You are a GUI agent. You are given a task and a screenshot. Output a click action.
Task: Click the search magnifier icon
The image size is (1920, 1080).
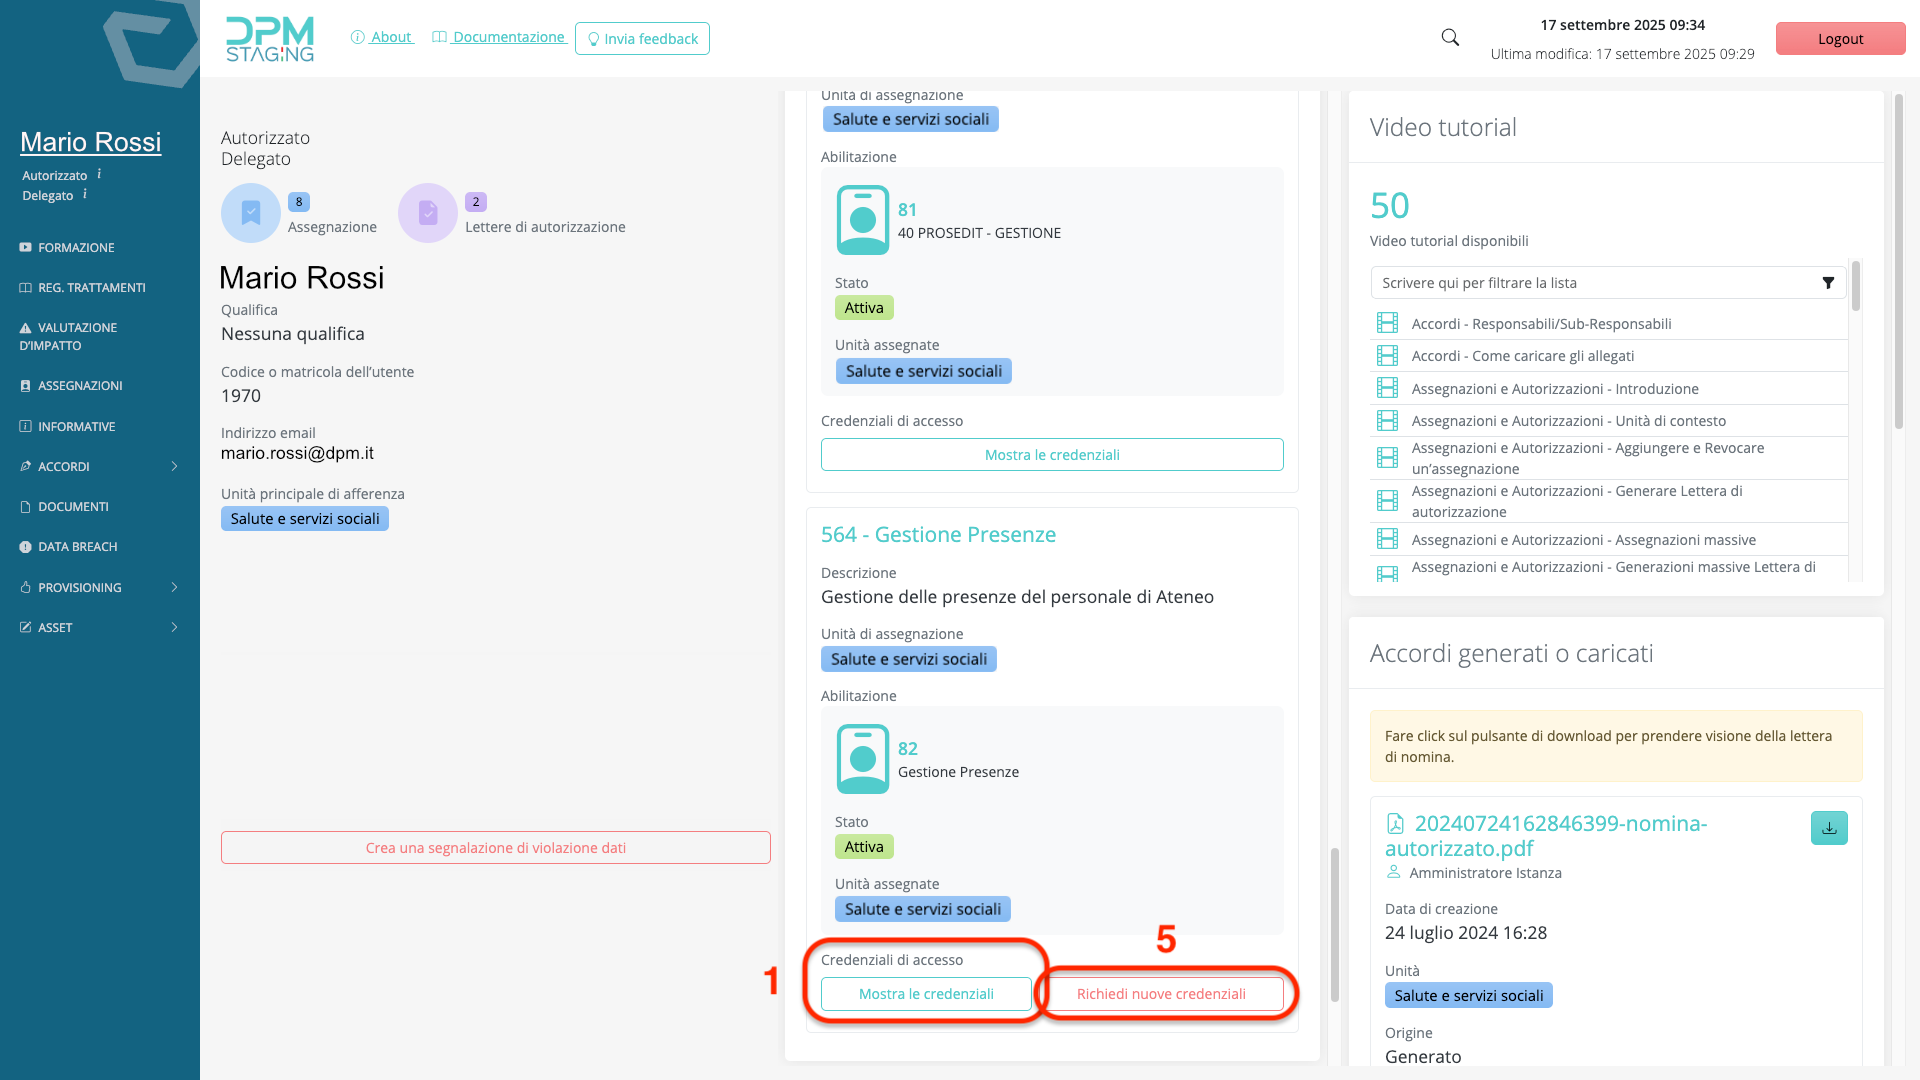(x=1450, y=38)
